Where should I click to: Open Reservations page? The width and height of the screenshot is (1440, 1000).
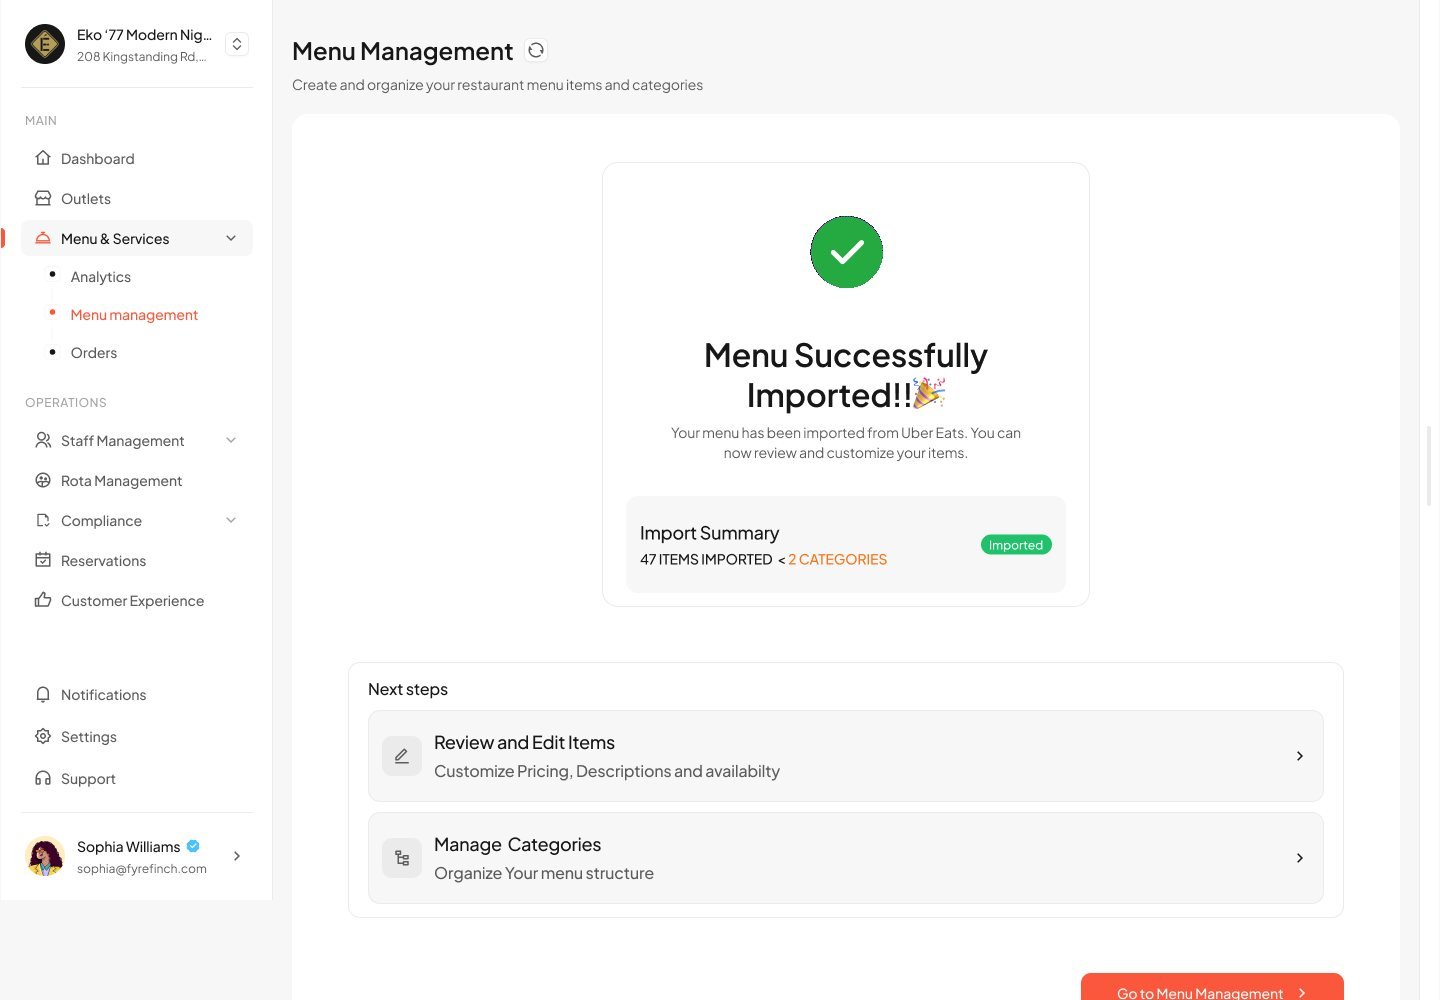(x=137, y=560)
